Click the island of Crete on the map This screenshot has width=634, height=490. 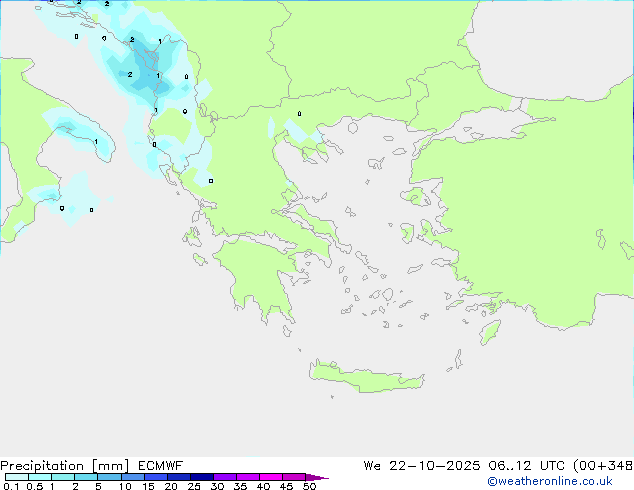[366, 378]
